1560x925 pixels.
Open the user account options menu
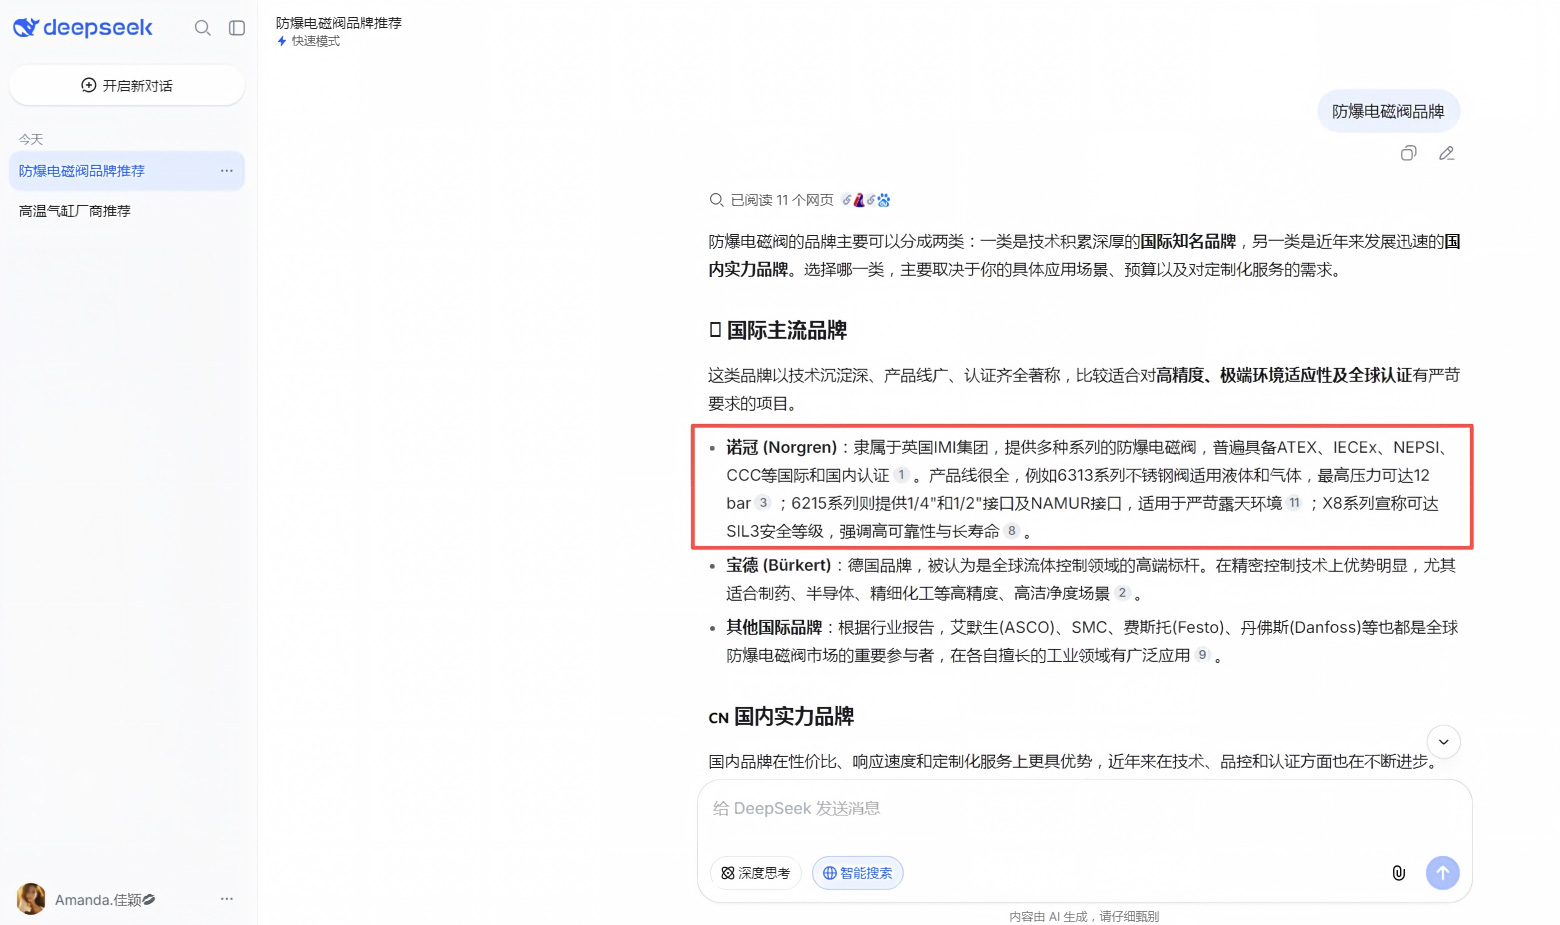pos(227,899)
